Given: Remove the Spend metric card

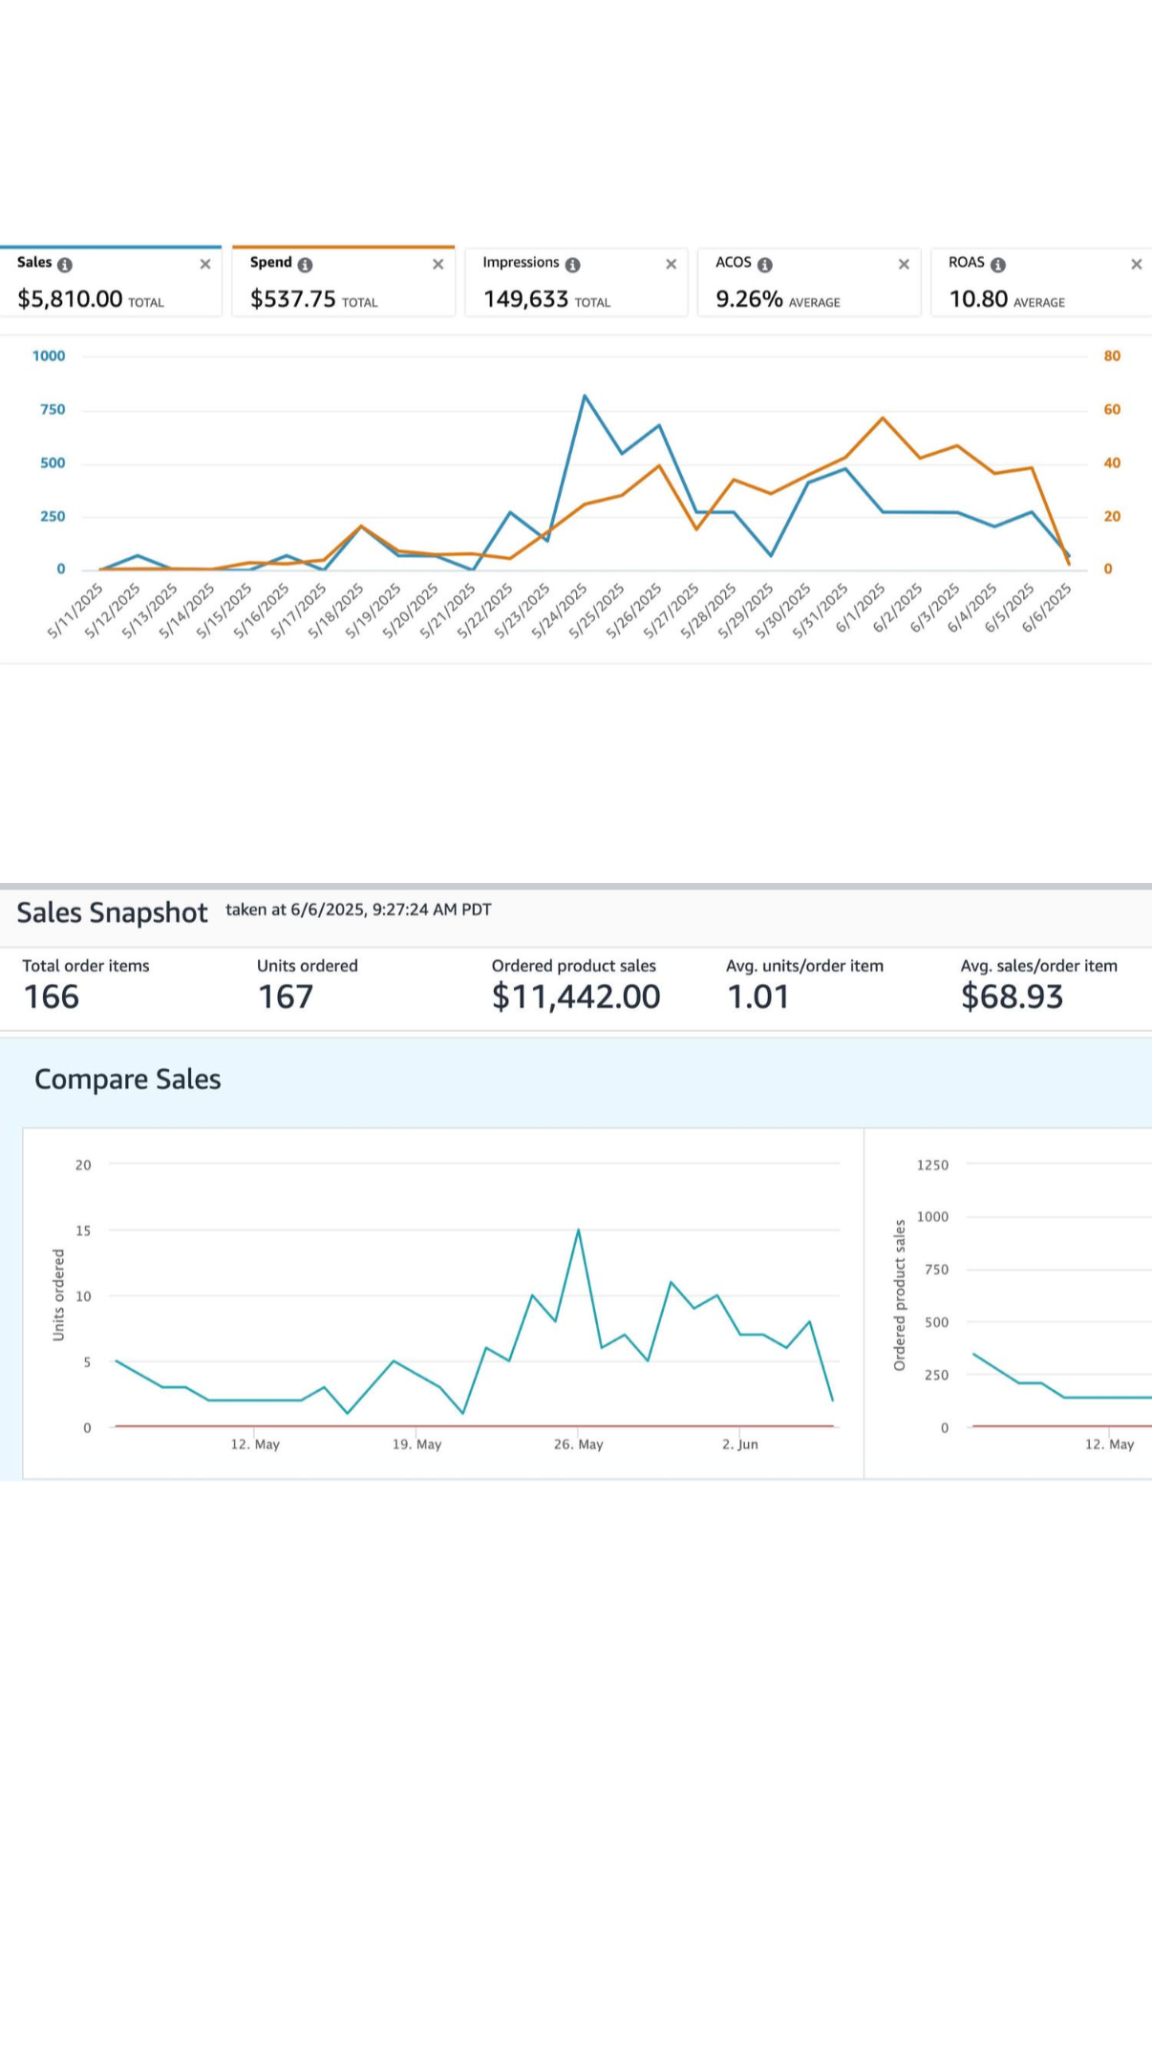Looking at the screenshot, I should (x=438, y=264).
